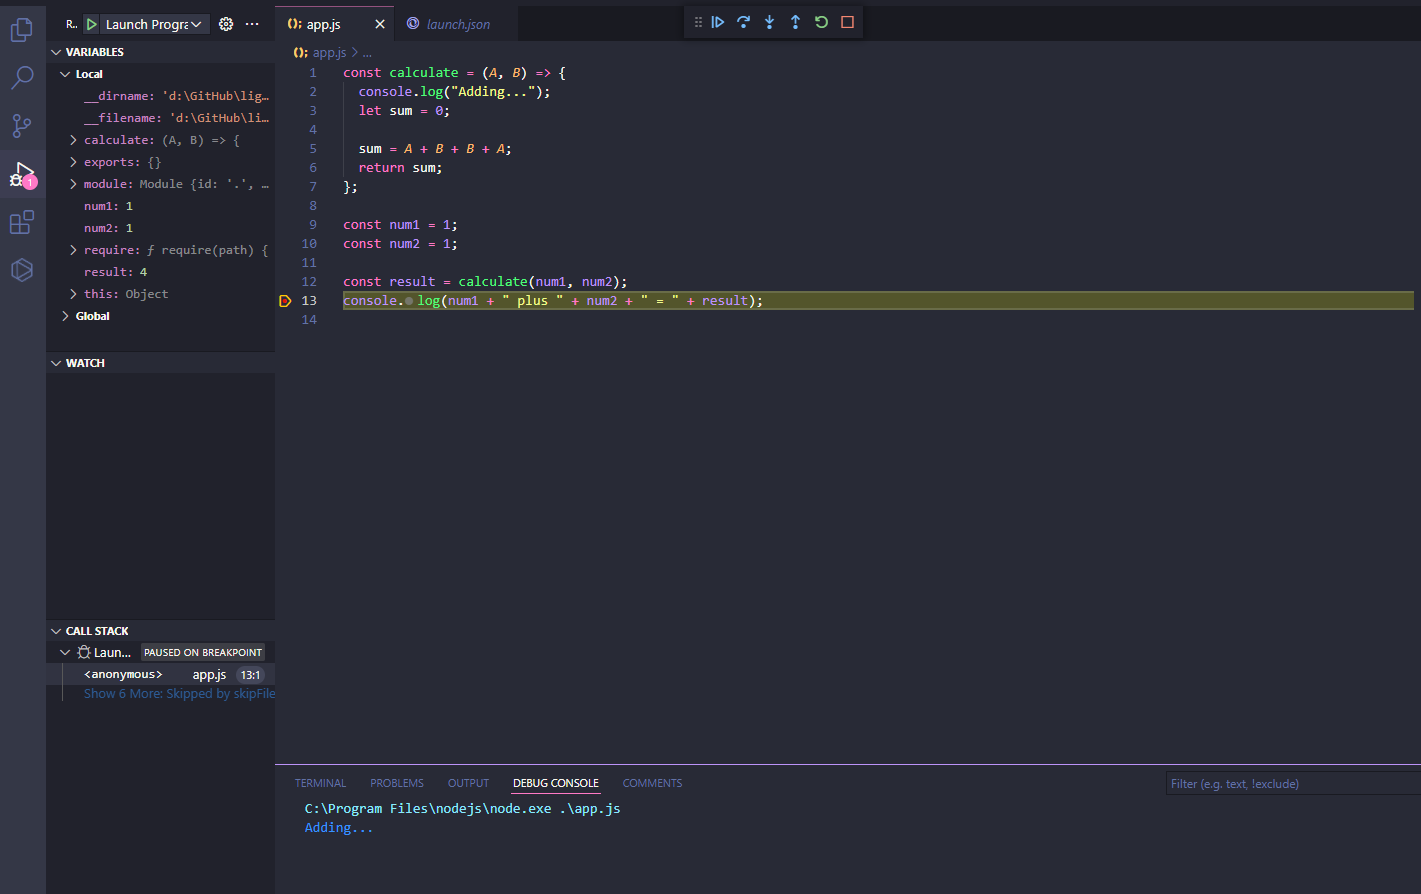Screen dimensions: 1421x894
Task: Click Step Over in debug toolbar
Action: pyautogui.click(x=743, y=21)
